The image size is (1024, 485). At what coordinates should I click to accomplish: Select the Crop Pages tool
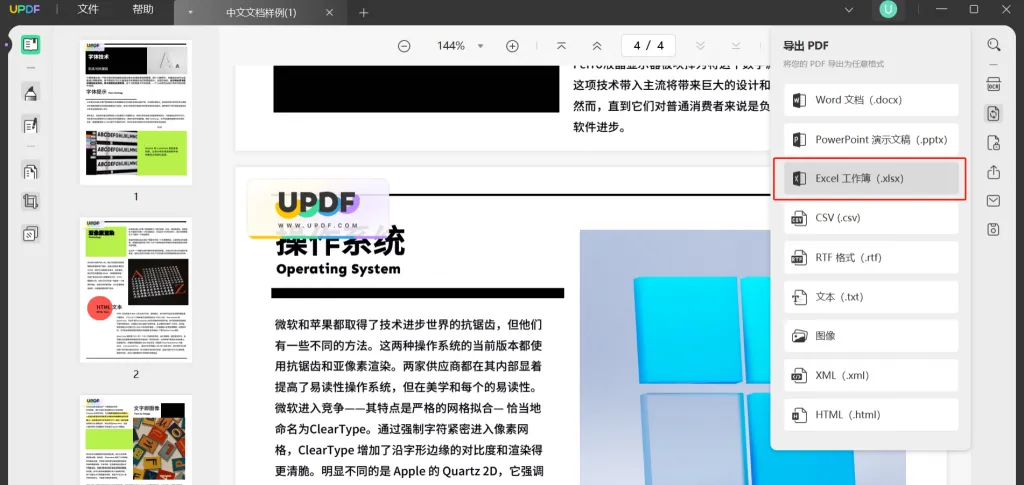[30, 201]
